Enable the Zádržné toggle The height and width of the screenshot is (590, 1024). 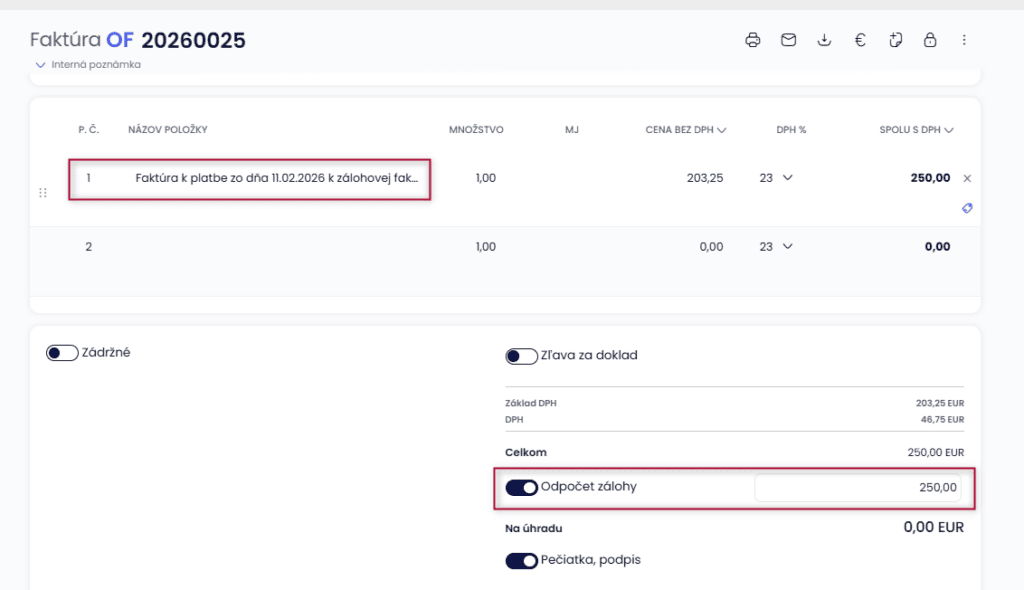click(x=62, y=353)
